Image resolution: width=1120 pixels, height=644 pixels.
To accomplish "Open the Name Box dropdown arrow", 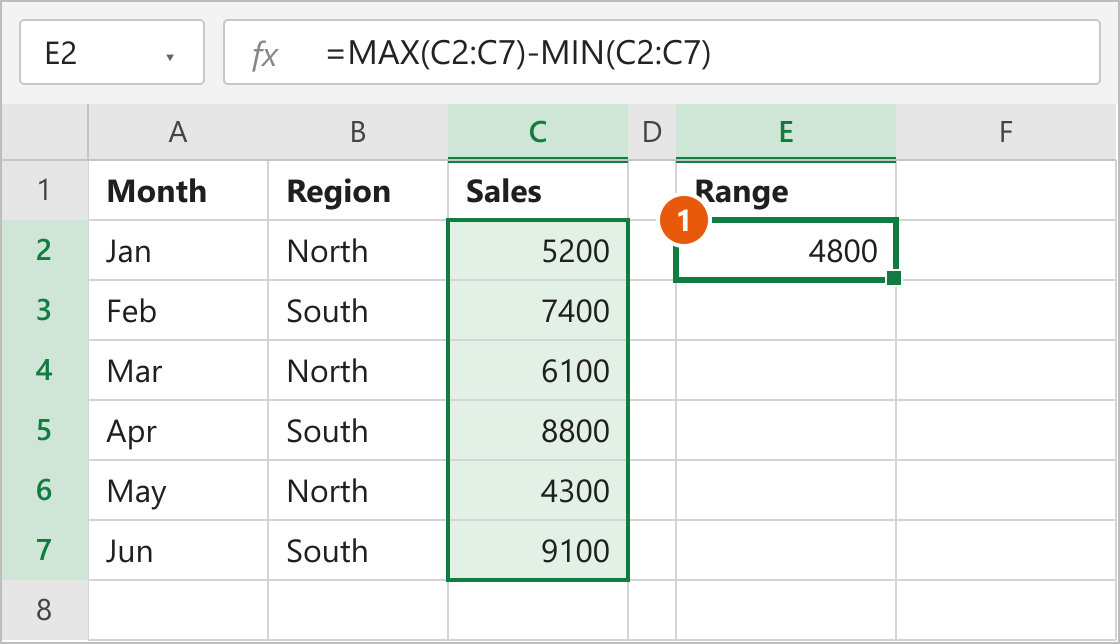I will click(170, 57).
